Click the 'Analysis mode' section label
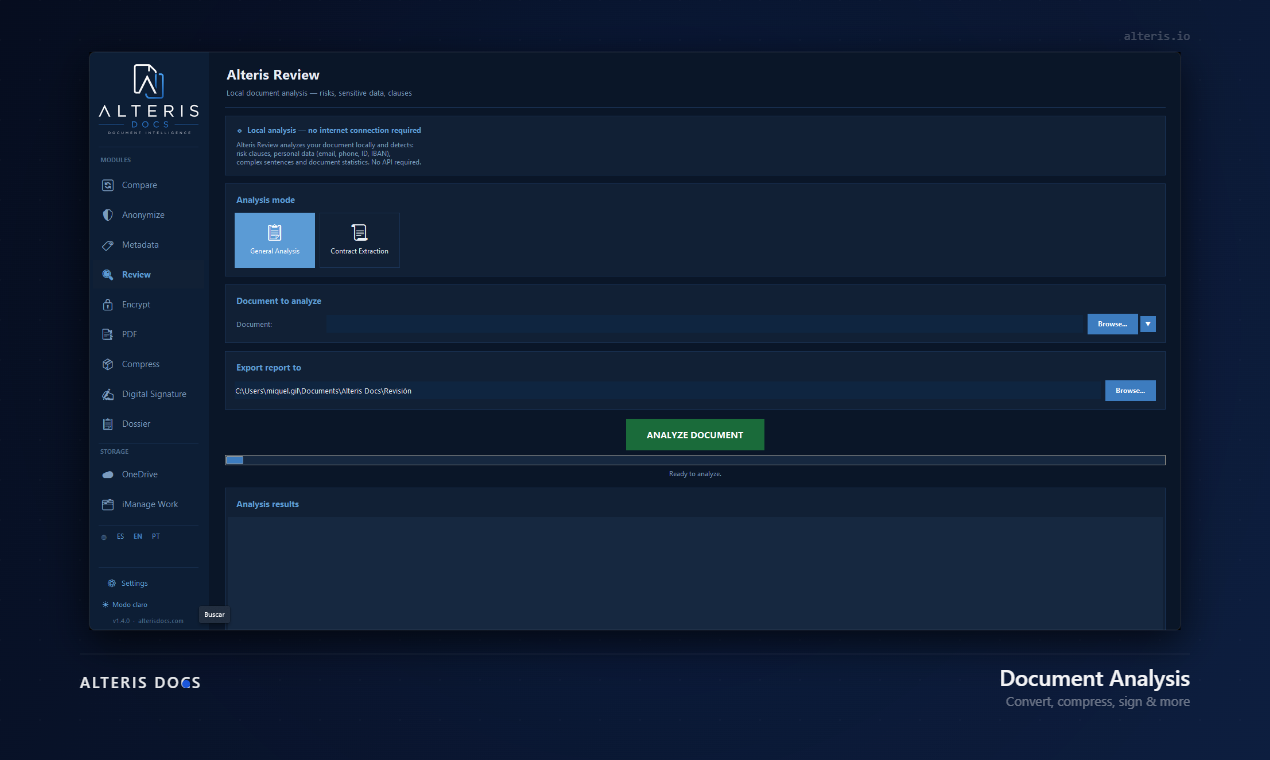Screen dimensions: 1270x760 click(265, 200)
